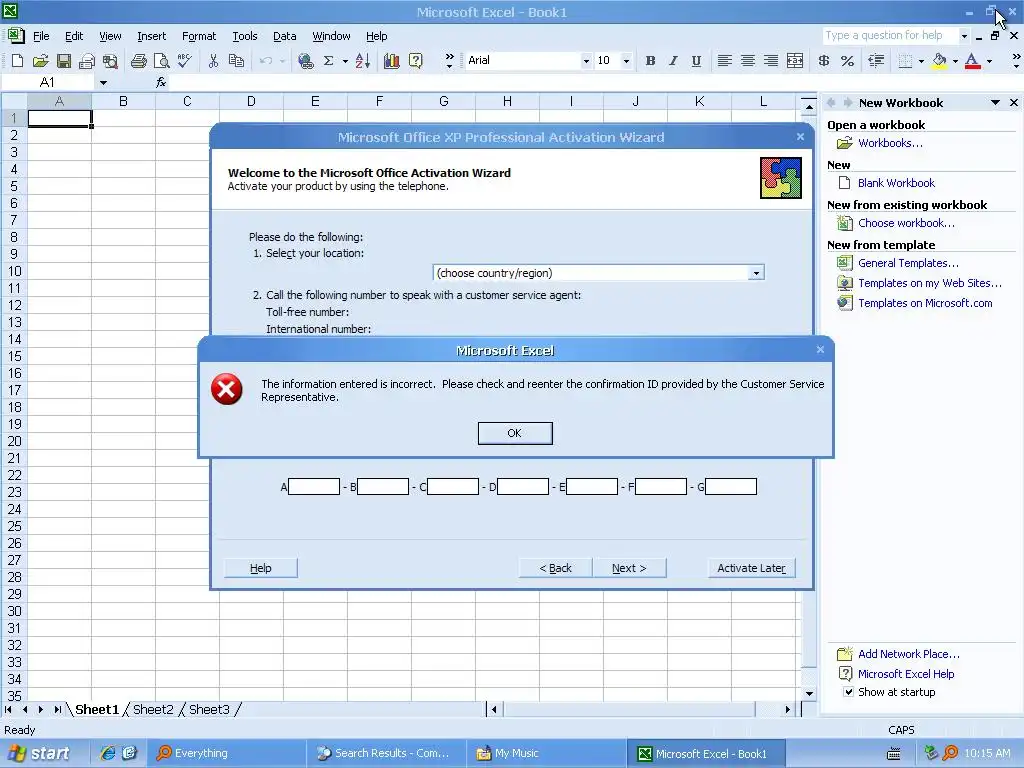Click the Copy toolbar icon
This screenshot has height=768, width=1024.
[x=236, y=61]
